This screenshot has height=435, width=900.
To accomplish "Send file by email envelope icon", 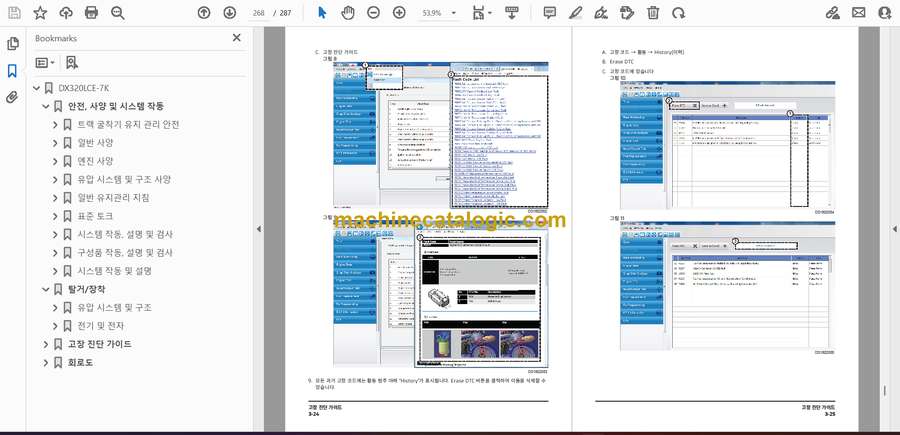I will [859, 13].
